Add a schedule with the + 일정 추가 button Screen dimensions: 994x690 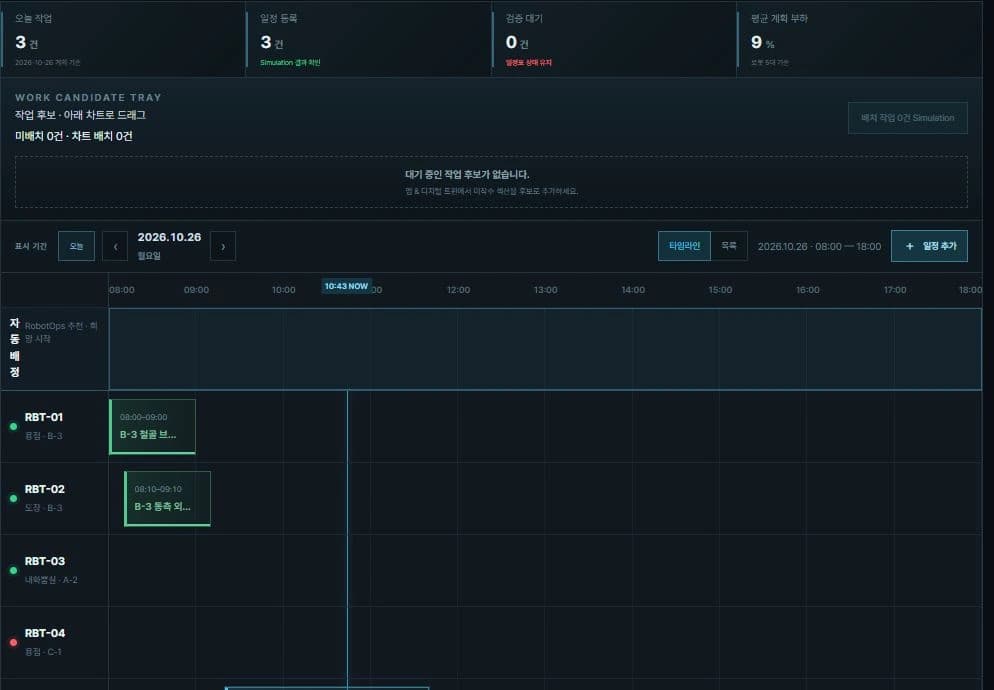coord(929,246)
